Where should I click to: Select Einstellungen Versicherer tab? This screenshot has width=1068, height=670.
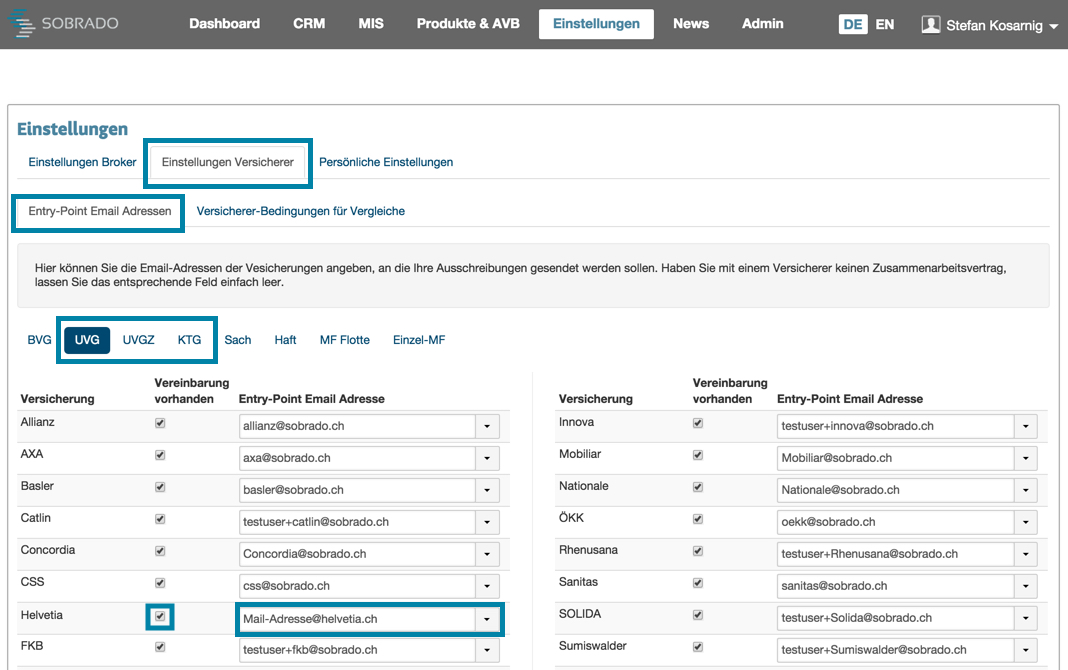[x=227, y=162]
